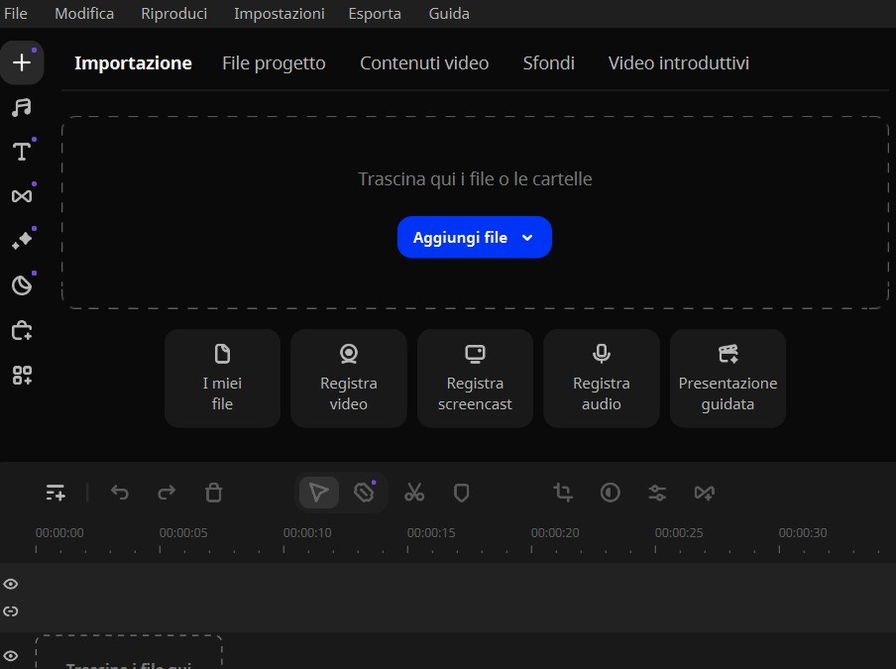Expand the Aggiungi file dropdown arrow
Viewport: 896px width, 669px height.
[x=528, y=238]
